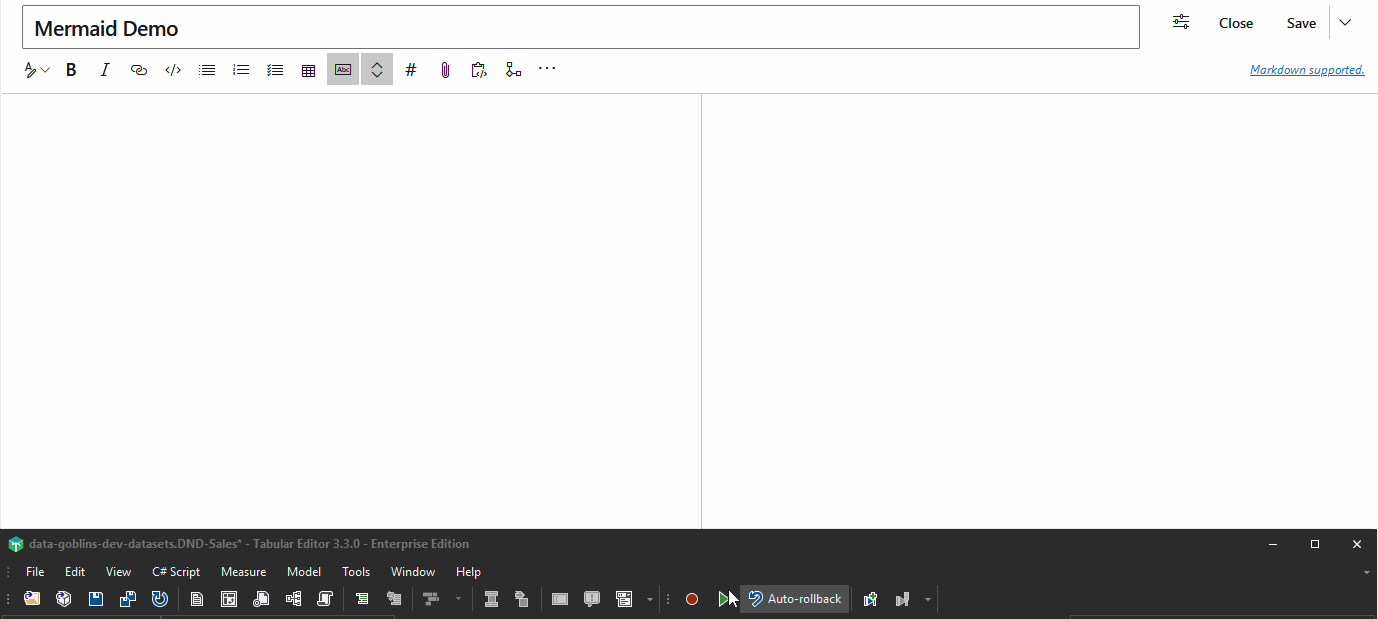Viewport: 1378px width, 619px height.
Task: Follow the Markdown supported link
Action: (x=1307, y=69)
